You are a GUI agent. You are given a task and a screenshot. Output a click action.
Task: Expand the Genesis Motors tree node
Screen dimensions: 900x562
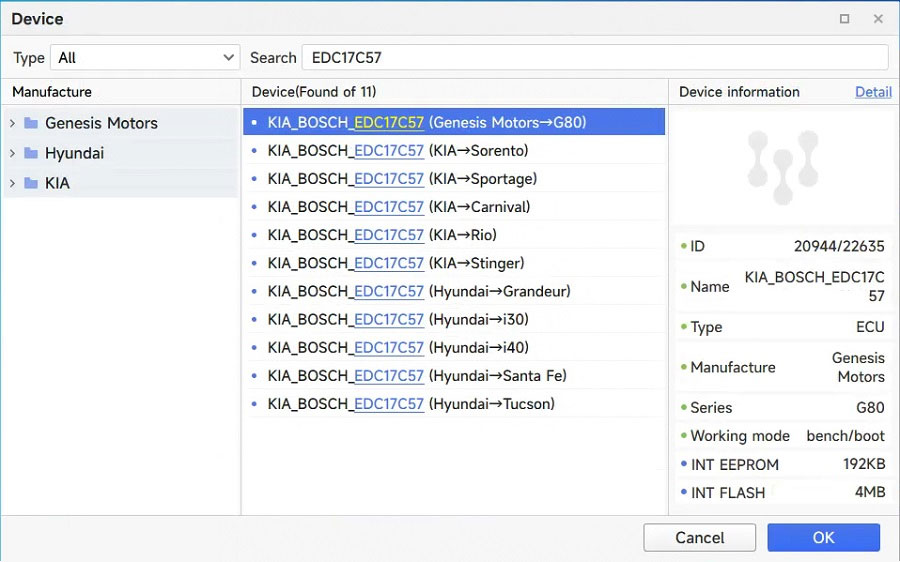point(12,124)
